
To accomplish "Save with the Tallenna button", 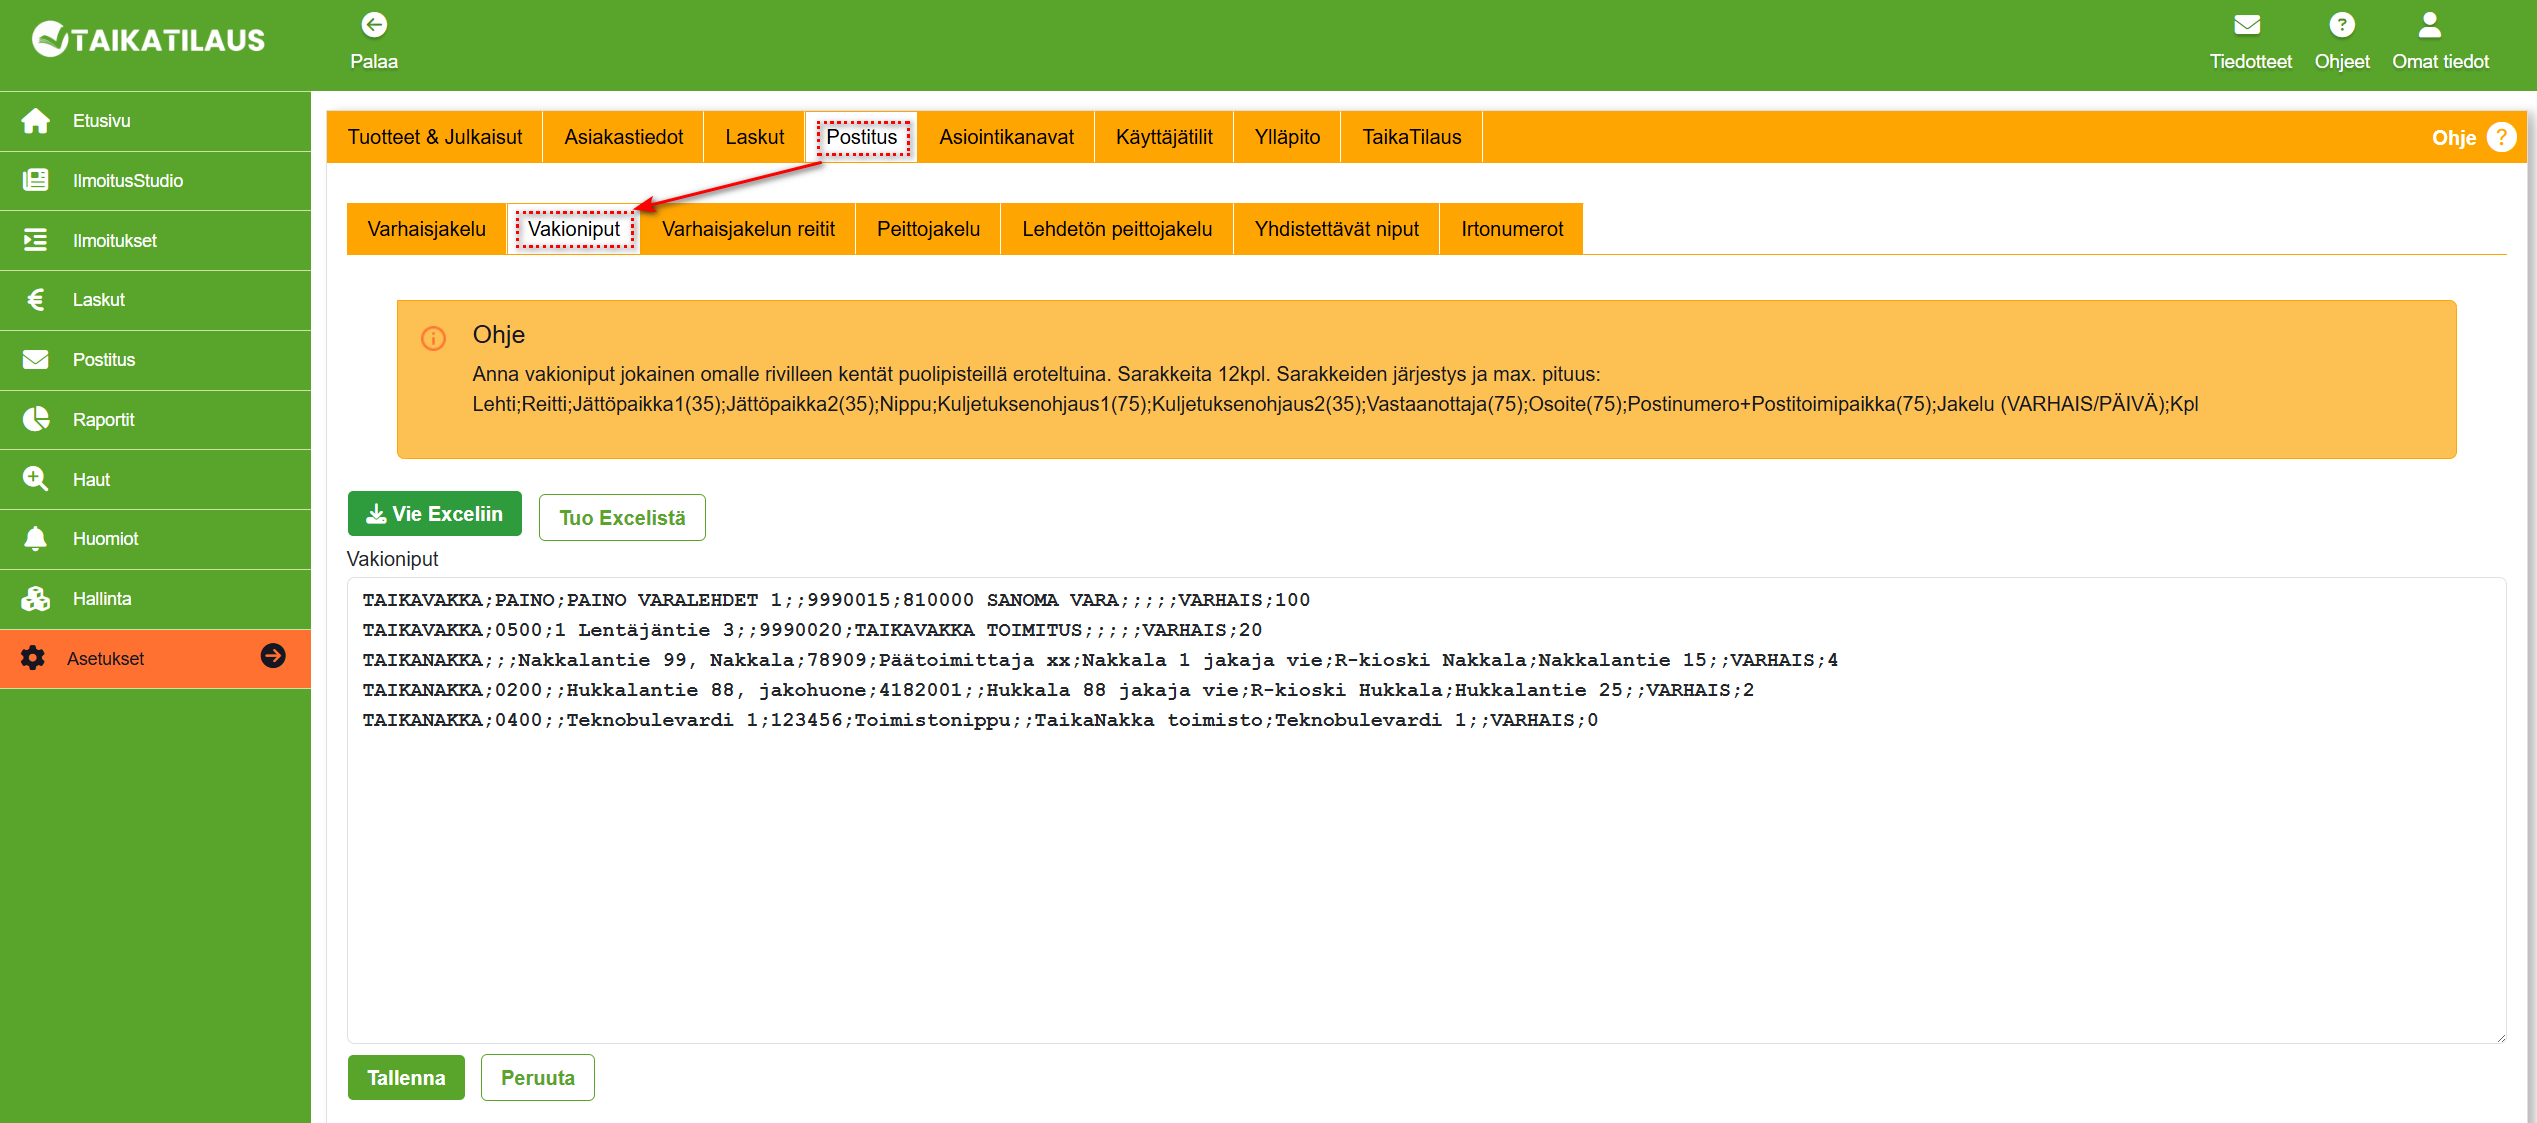I will [x=405, y=1078].
